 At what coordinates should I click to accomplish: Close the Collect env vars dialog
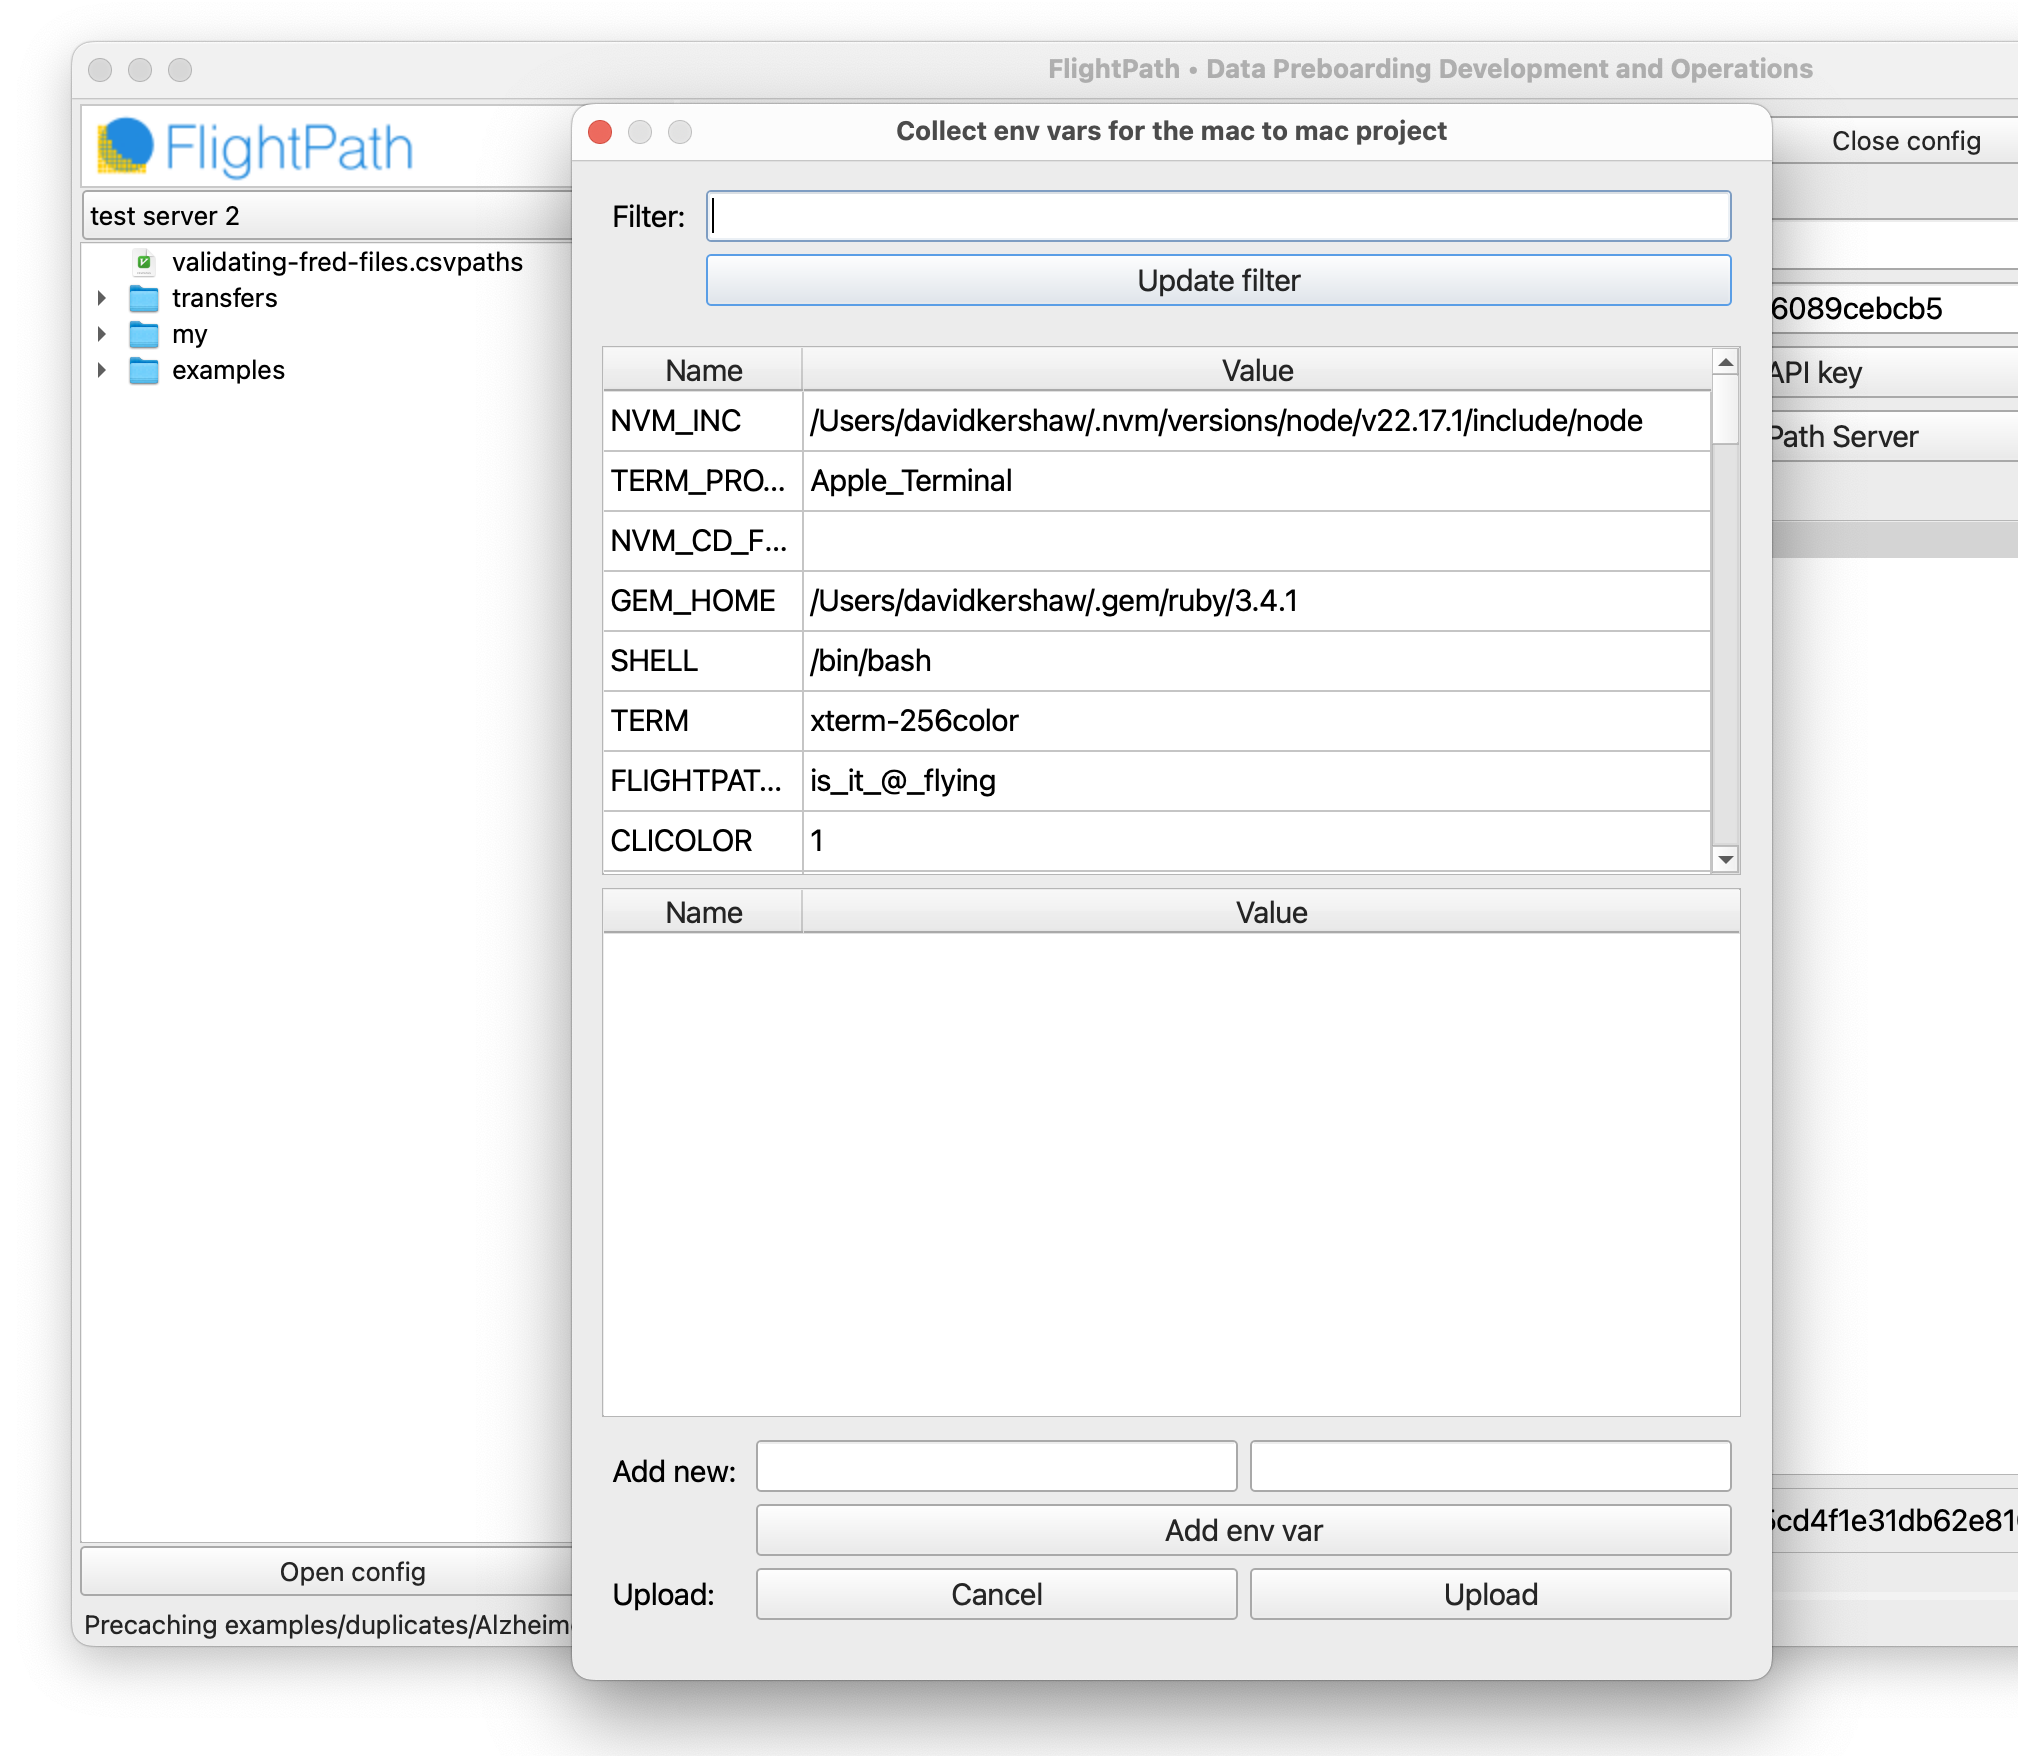(x=600, y=132)
